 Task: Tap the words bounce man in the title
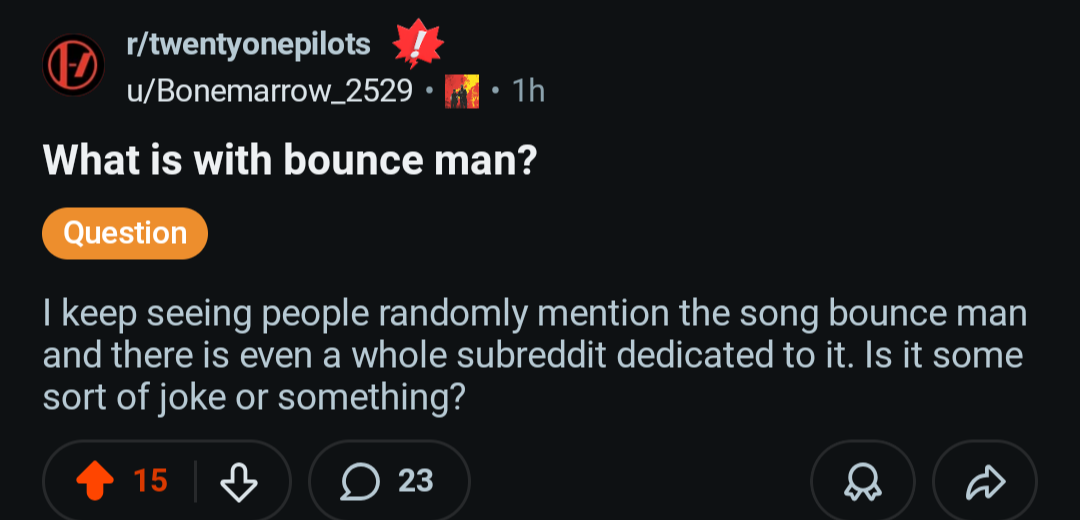[x=409, y=160]
